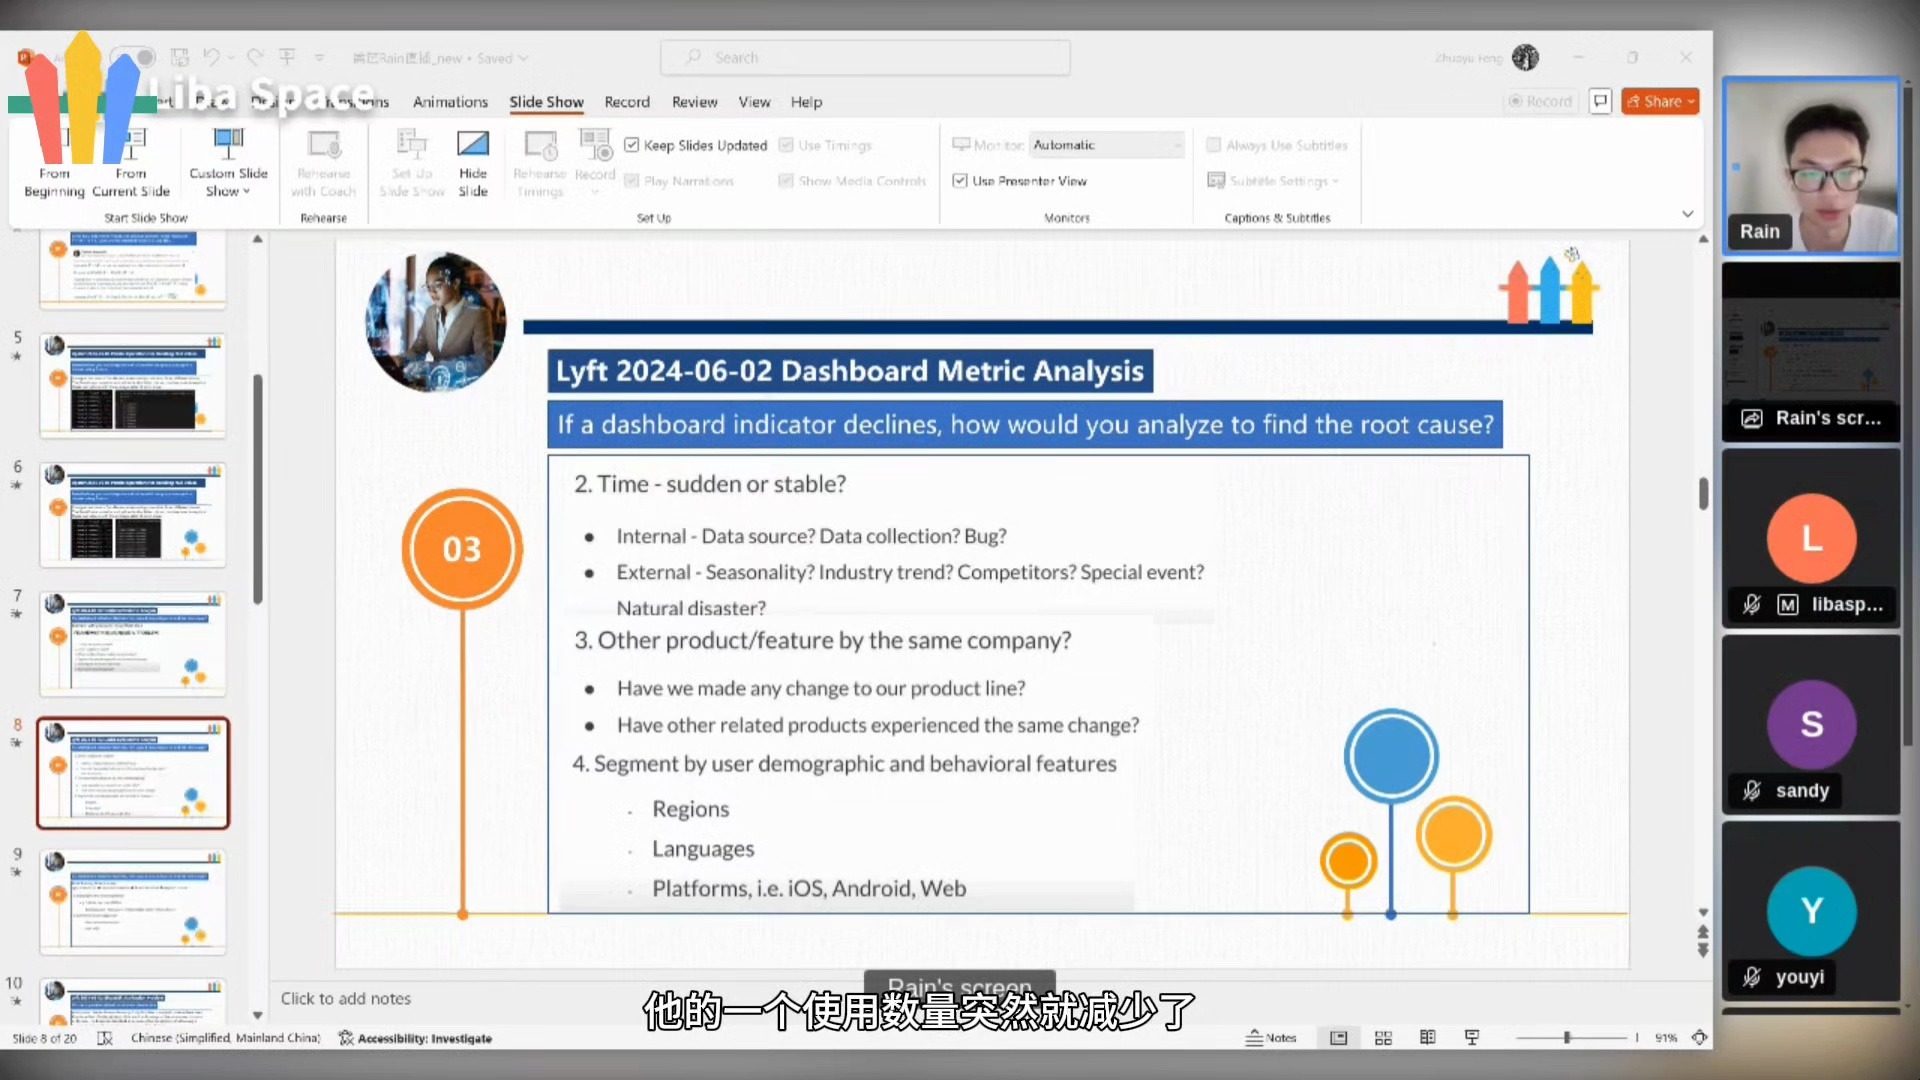This screenshot has width=1920, height=1080.
Task: Select slide 9 thumbnail
Action: [133, 902]
